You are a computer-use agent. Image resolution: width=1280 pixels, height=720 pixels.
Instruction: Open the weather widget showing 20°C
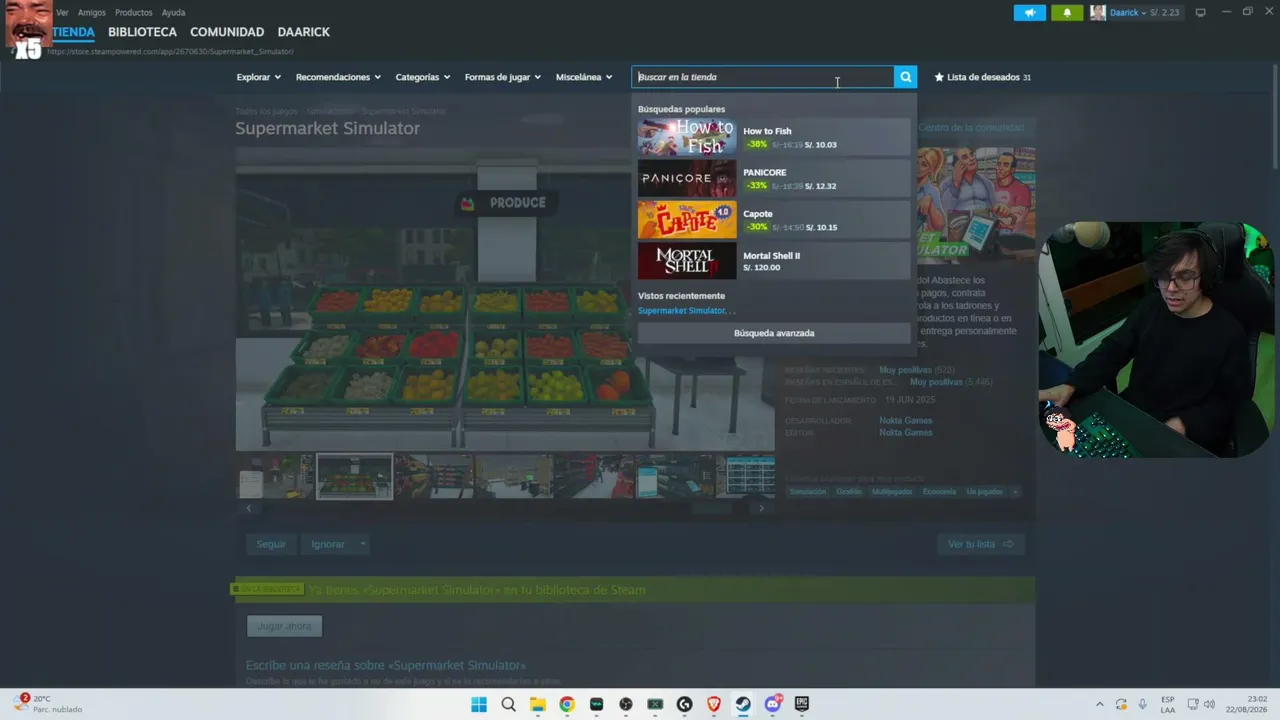(48, 704)
